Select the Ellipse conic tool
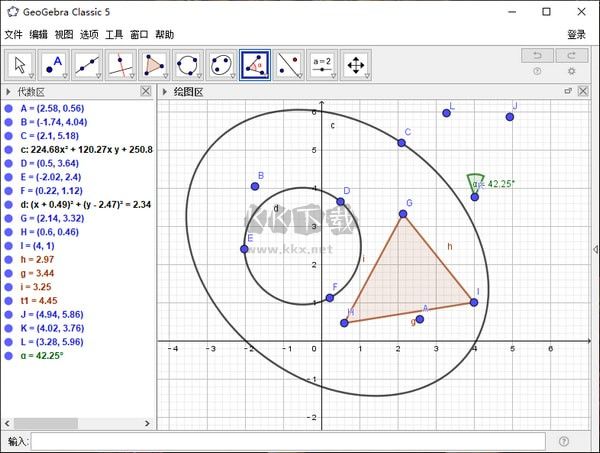 point(221,65)
